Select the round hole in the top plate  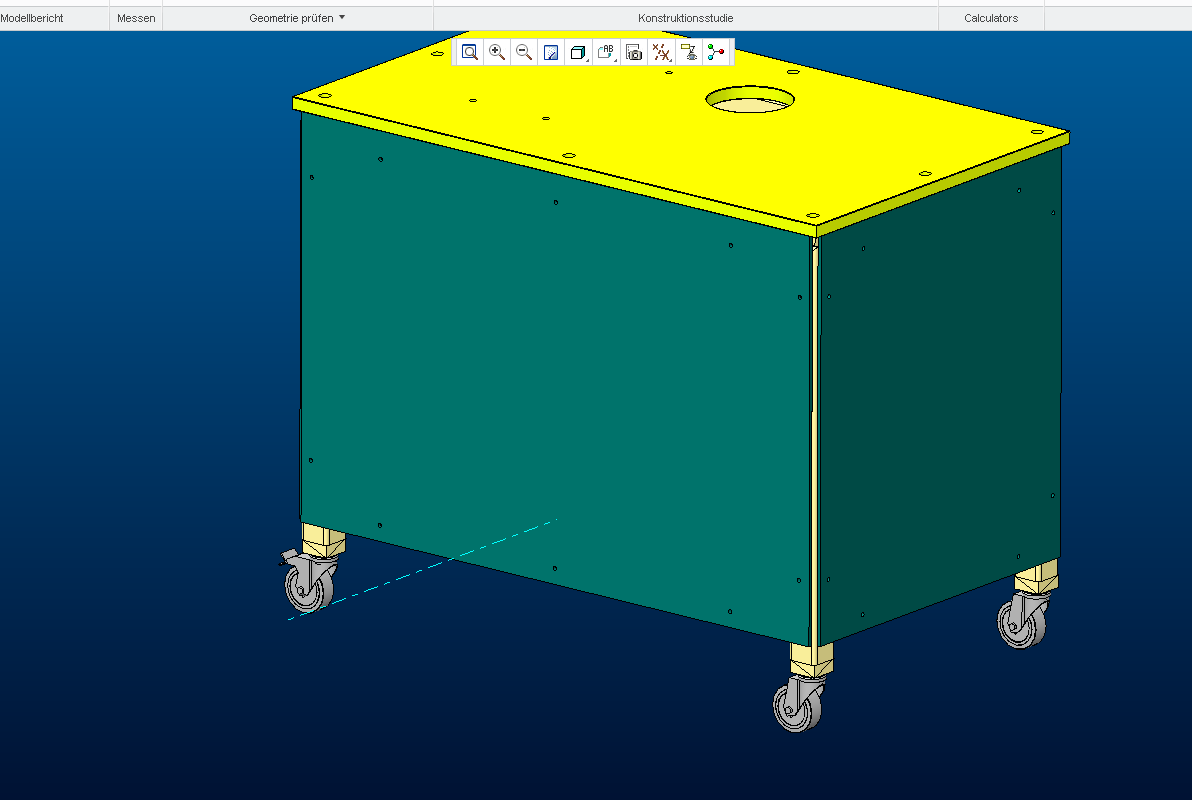click(x=750, y=100)
